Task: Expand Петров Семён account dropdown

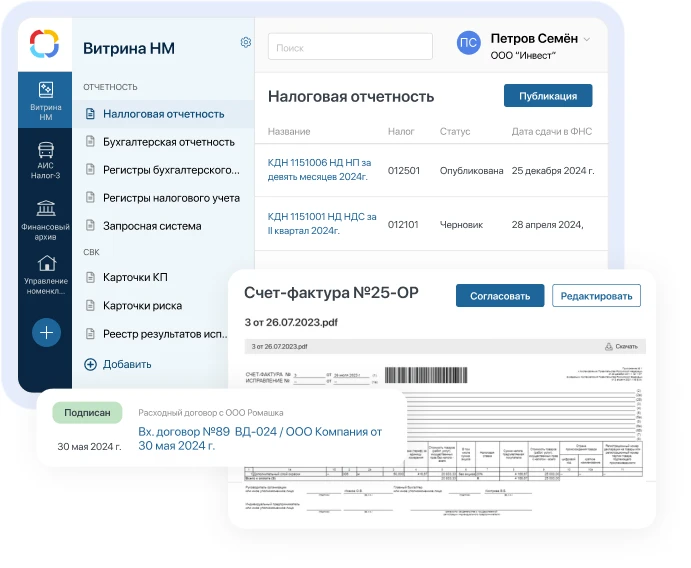Action: coord(587,39)
